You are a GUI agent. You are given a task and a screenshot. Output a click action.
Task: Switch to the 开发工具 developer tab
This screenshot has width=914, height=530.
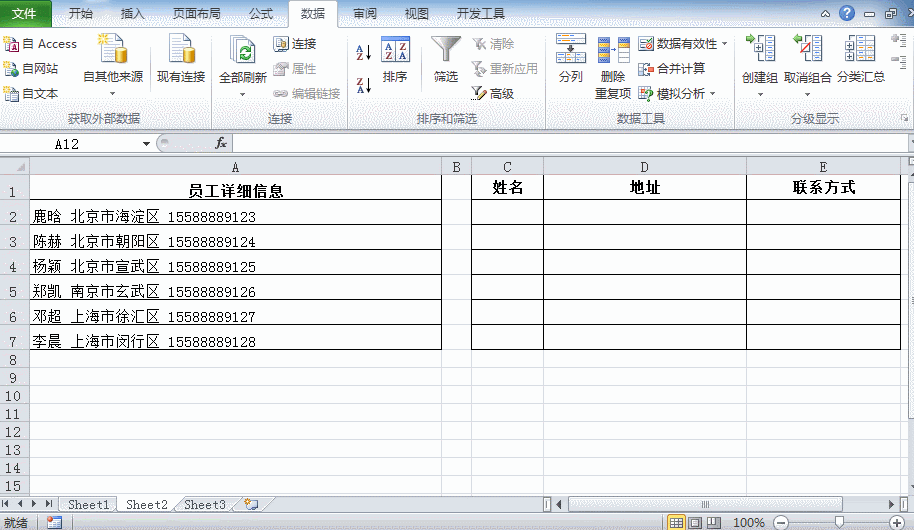coord(481,13)
